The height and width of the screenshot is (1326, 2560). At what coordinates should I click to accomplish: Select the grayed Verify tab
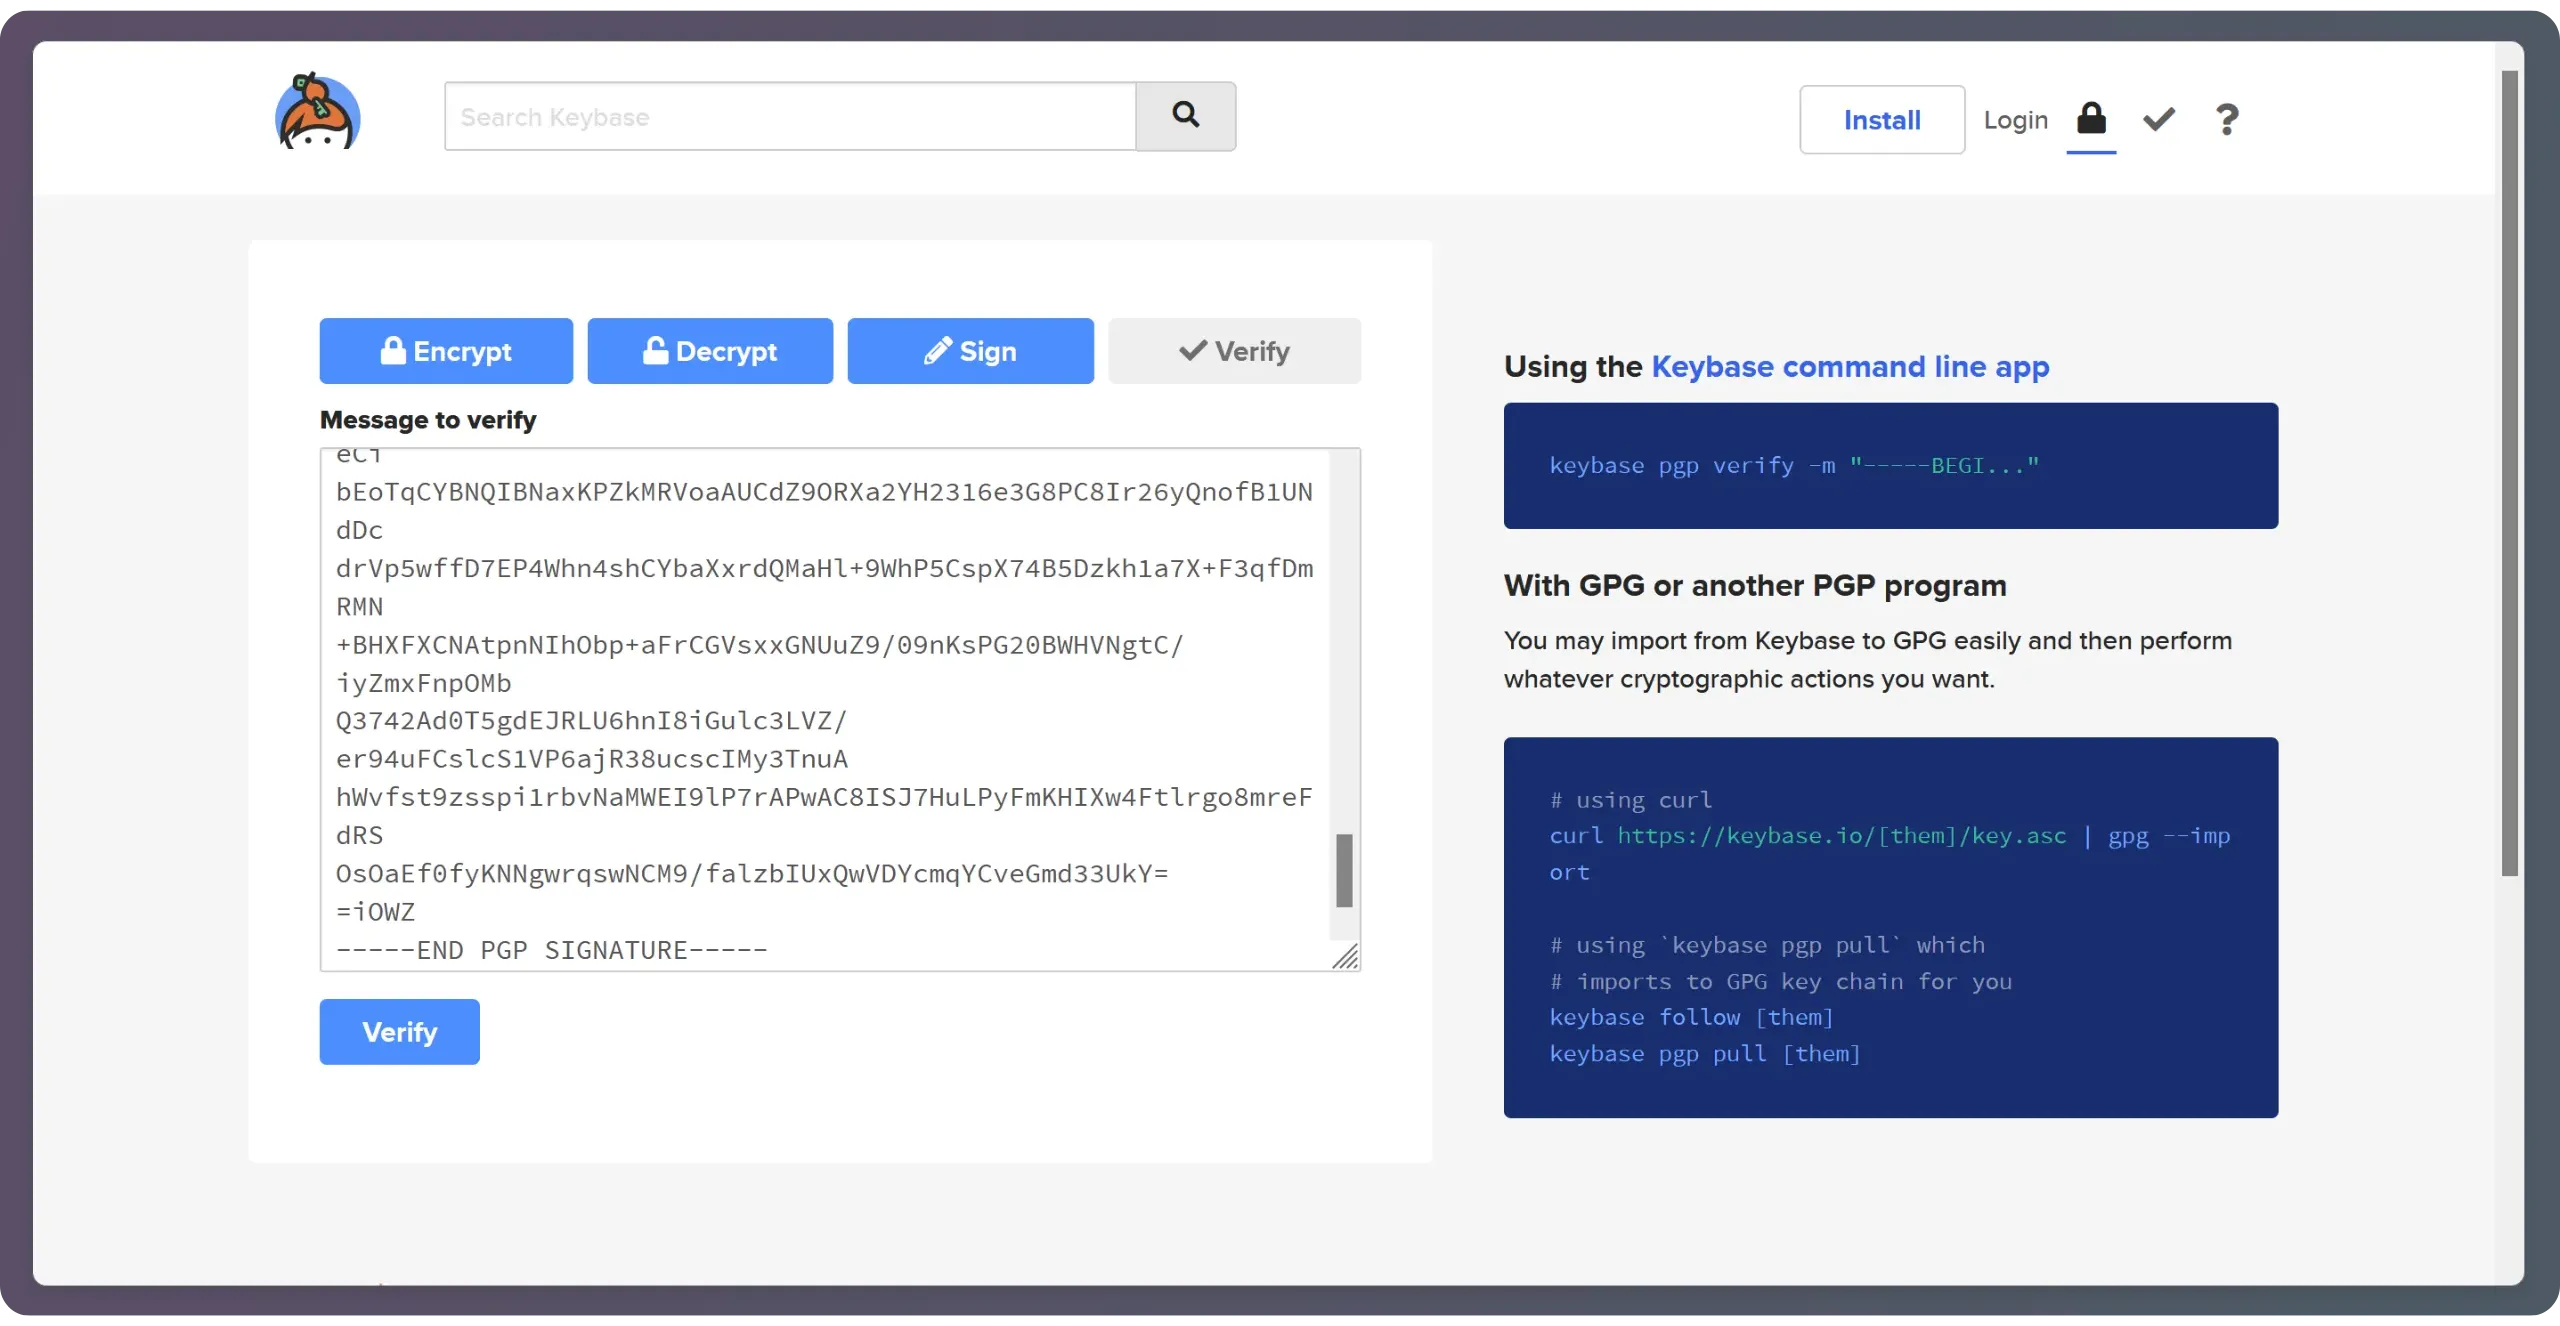(x=1234, y=351)
